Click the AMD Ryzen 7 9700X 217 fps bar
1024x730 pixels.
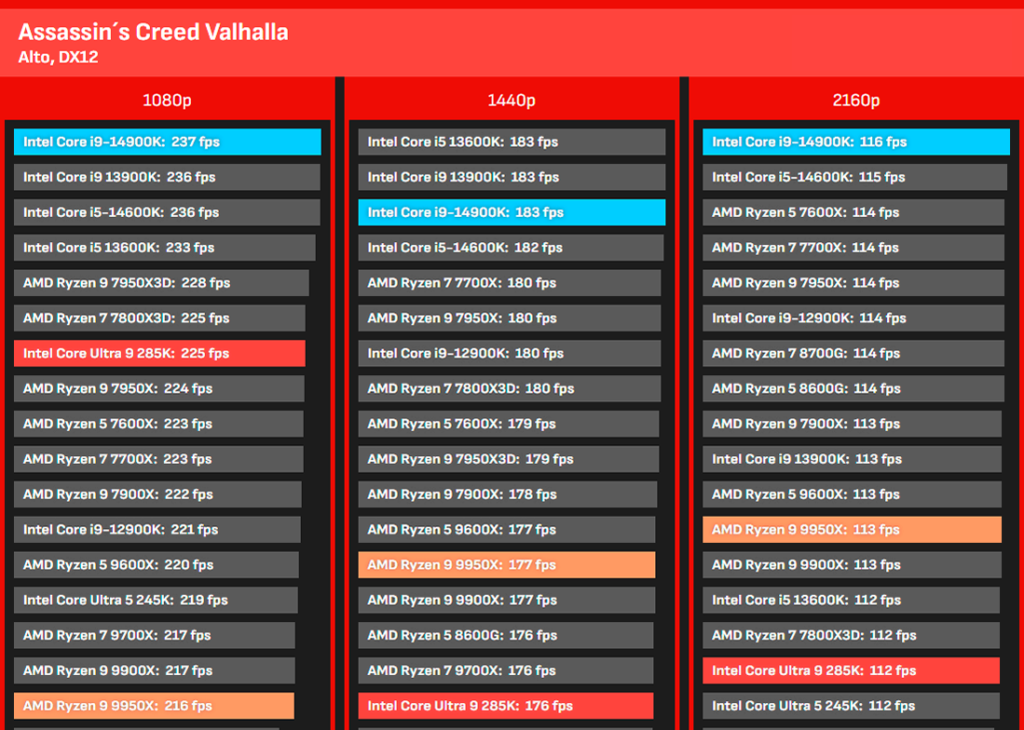click(154, 635)
